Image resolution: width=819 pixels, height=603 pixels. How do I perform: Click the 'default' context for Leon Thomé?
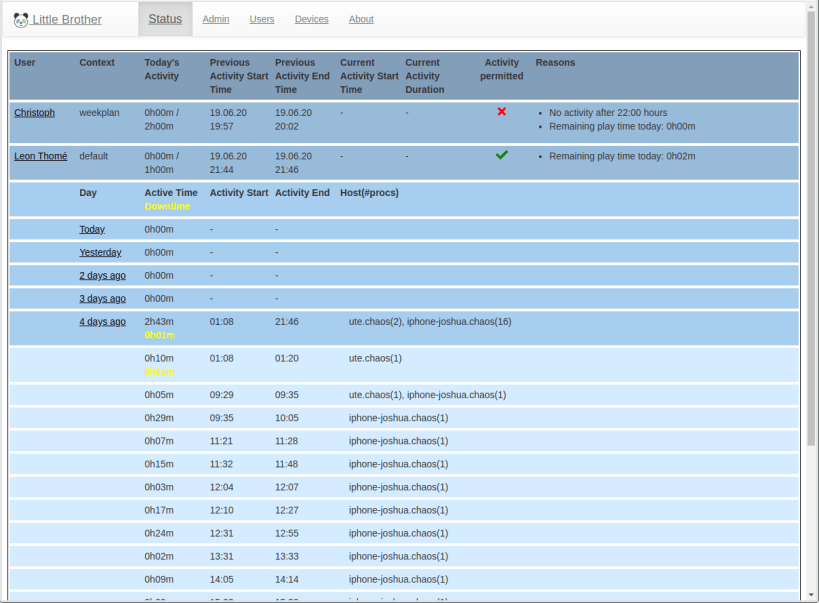pyautogui.click(x=93, y=156)
